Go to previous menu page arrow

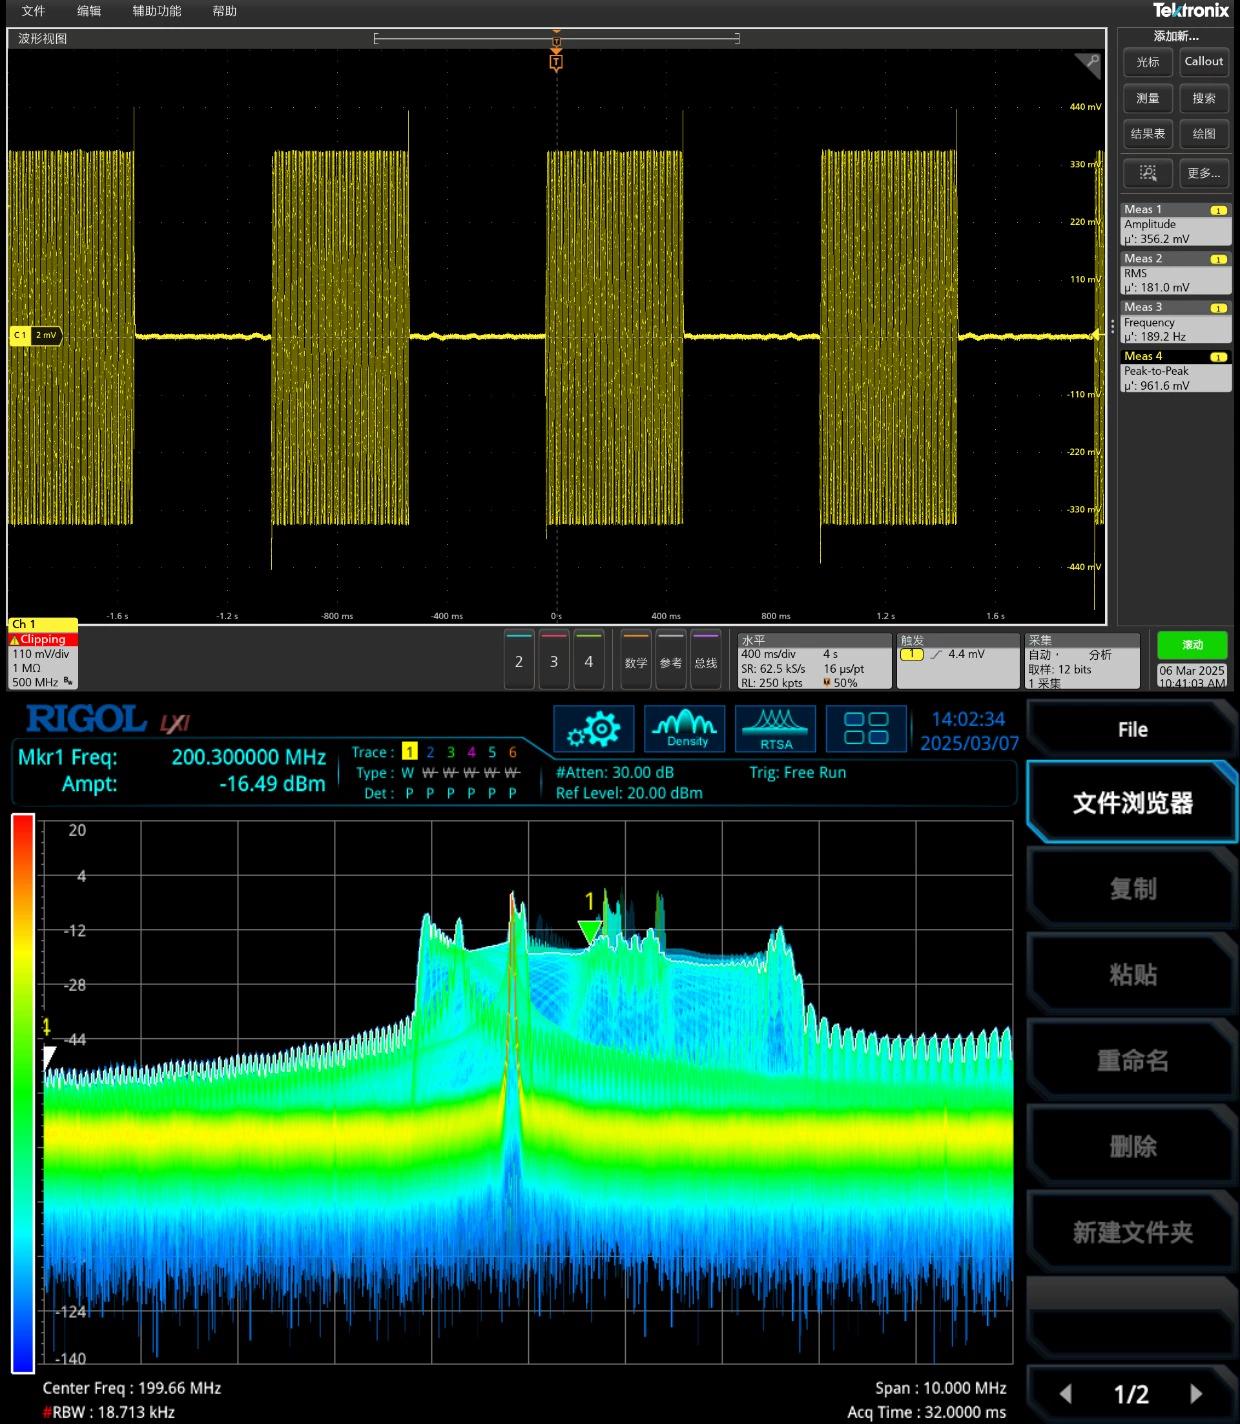[1066, 1394]
